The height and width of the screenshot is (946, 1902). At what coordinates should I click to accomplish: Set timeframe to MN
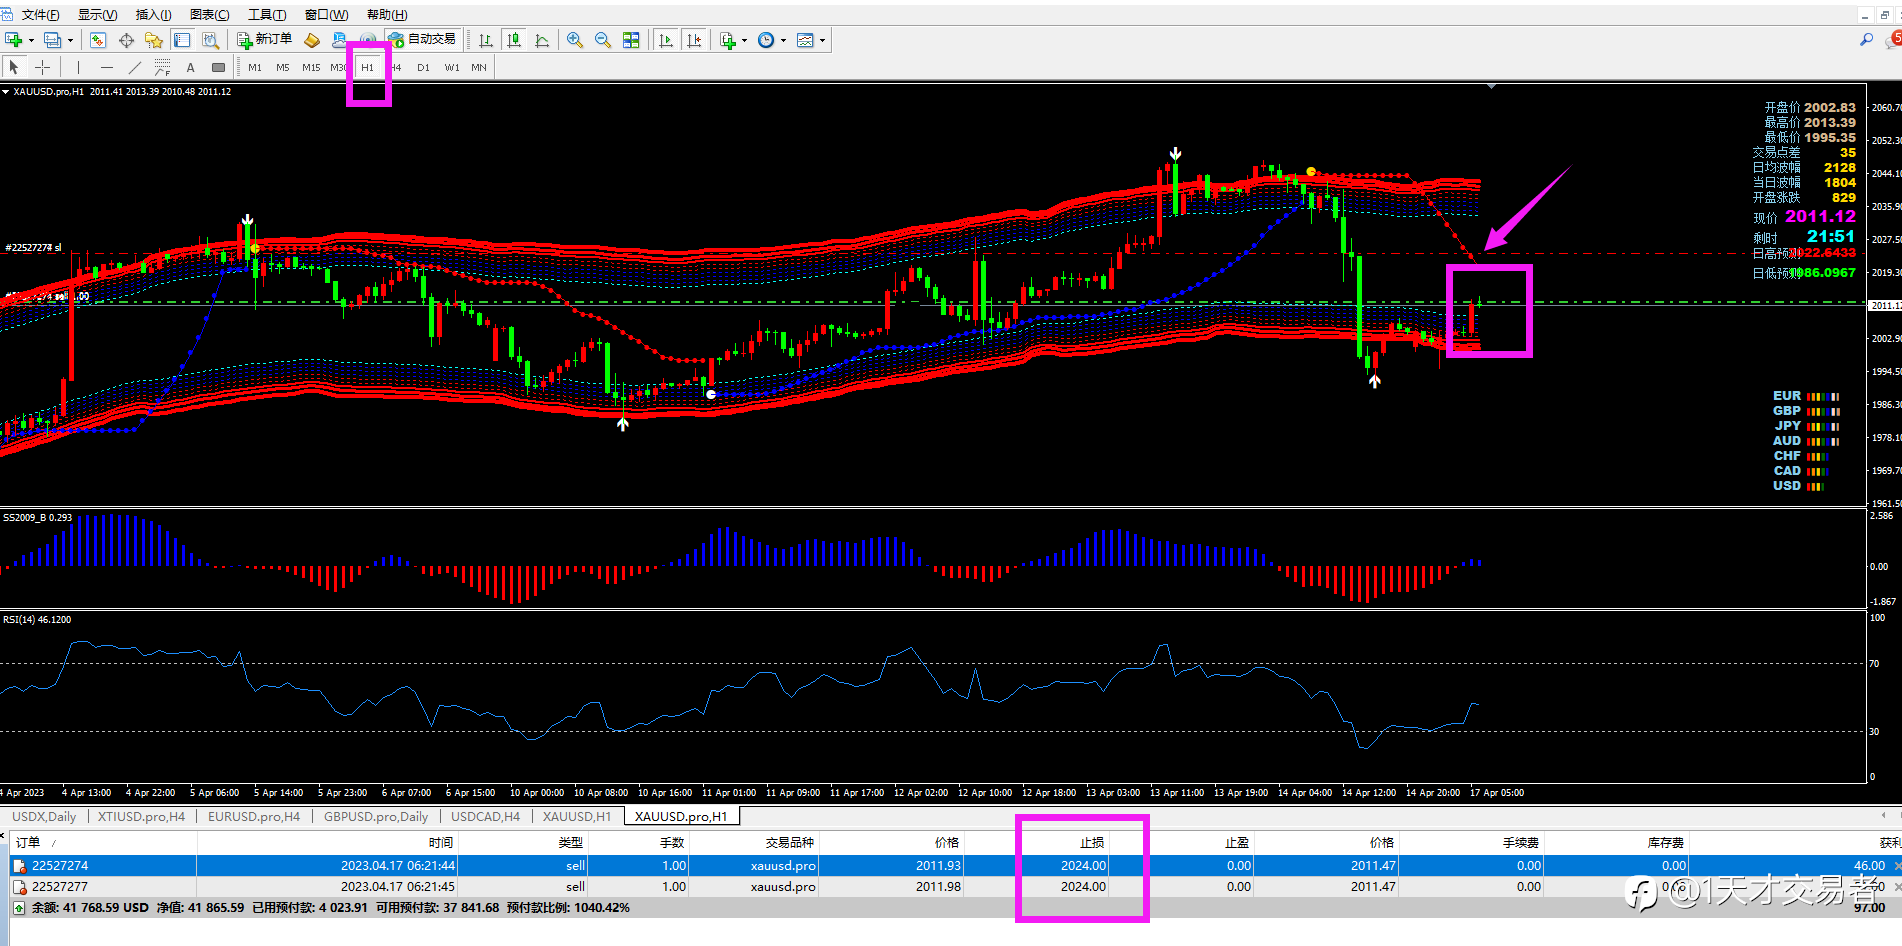(479, 68)
